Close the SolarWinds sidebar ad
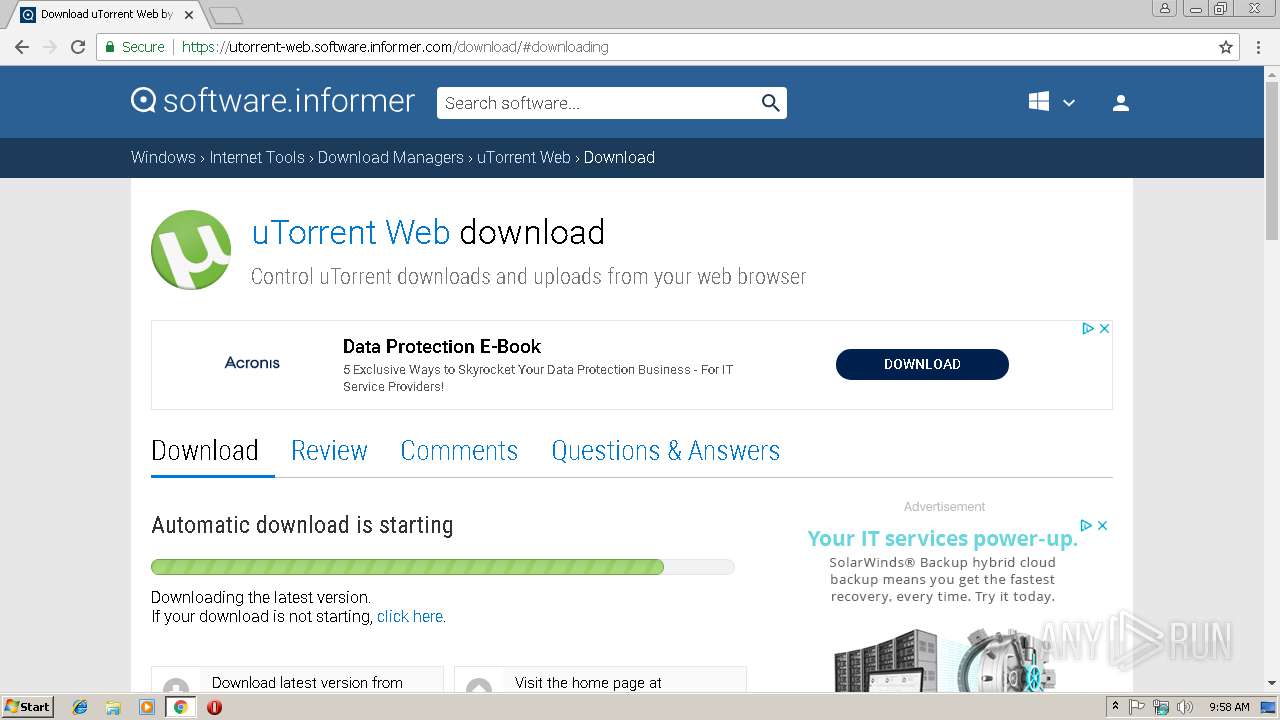Viewport: 1280px width, 720px height. pos(1102,525)
